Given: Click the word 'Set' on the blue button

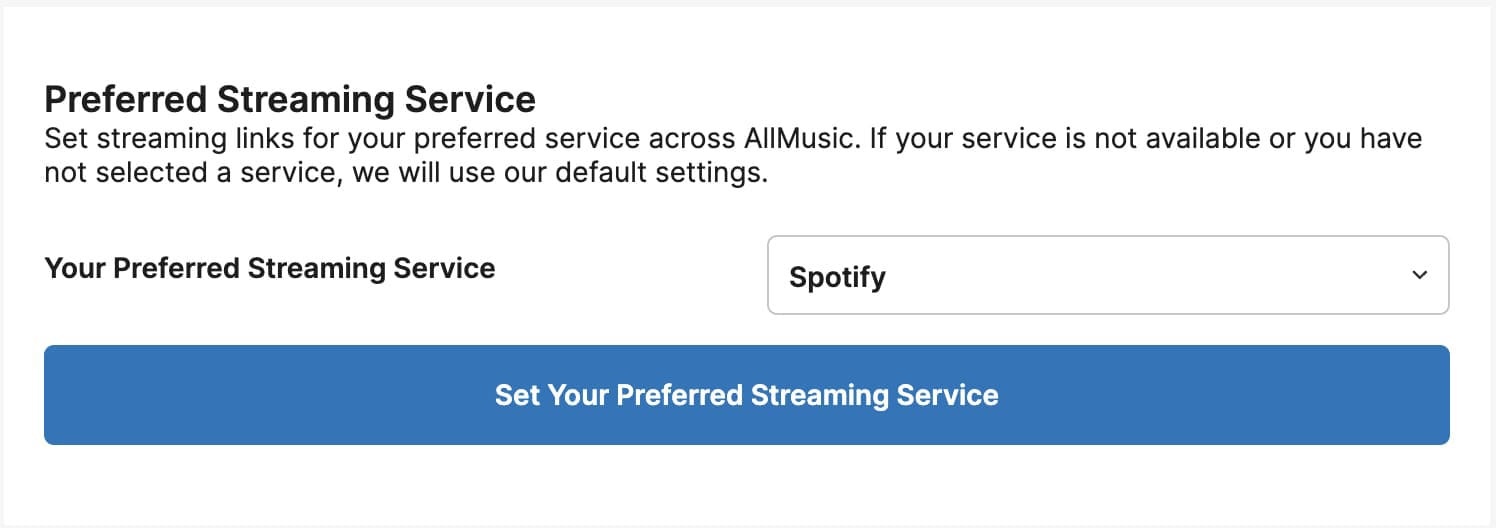Looking at the screenshot, I should tap(517, 395).
